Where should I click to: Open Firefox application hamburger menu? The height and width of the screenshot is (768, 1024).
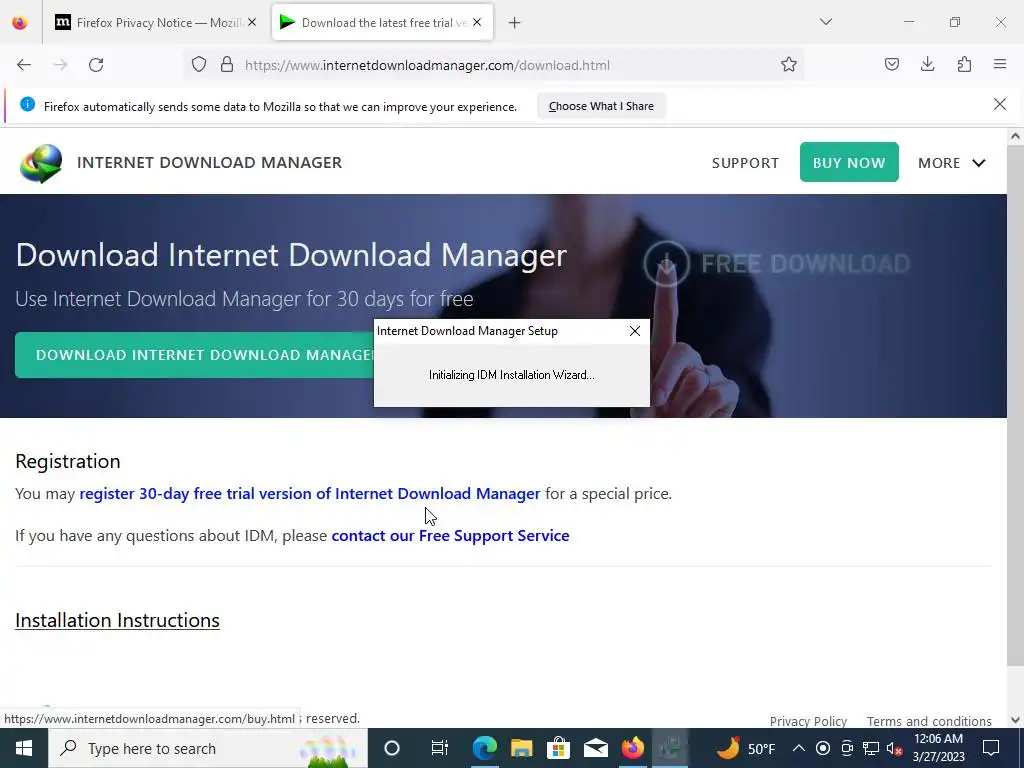(x=1000, y=64)
